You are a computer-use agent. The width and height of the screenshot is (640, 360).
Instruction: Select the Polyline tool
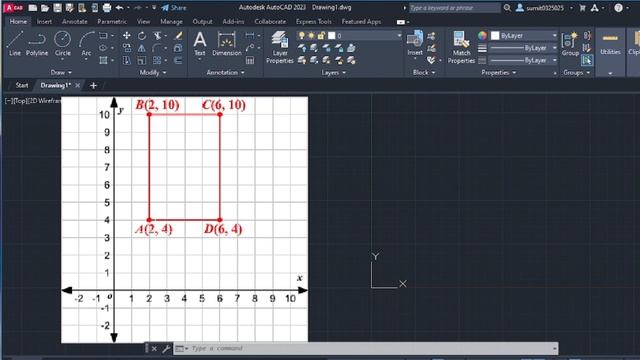(37, 43)
